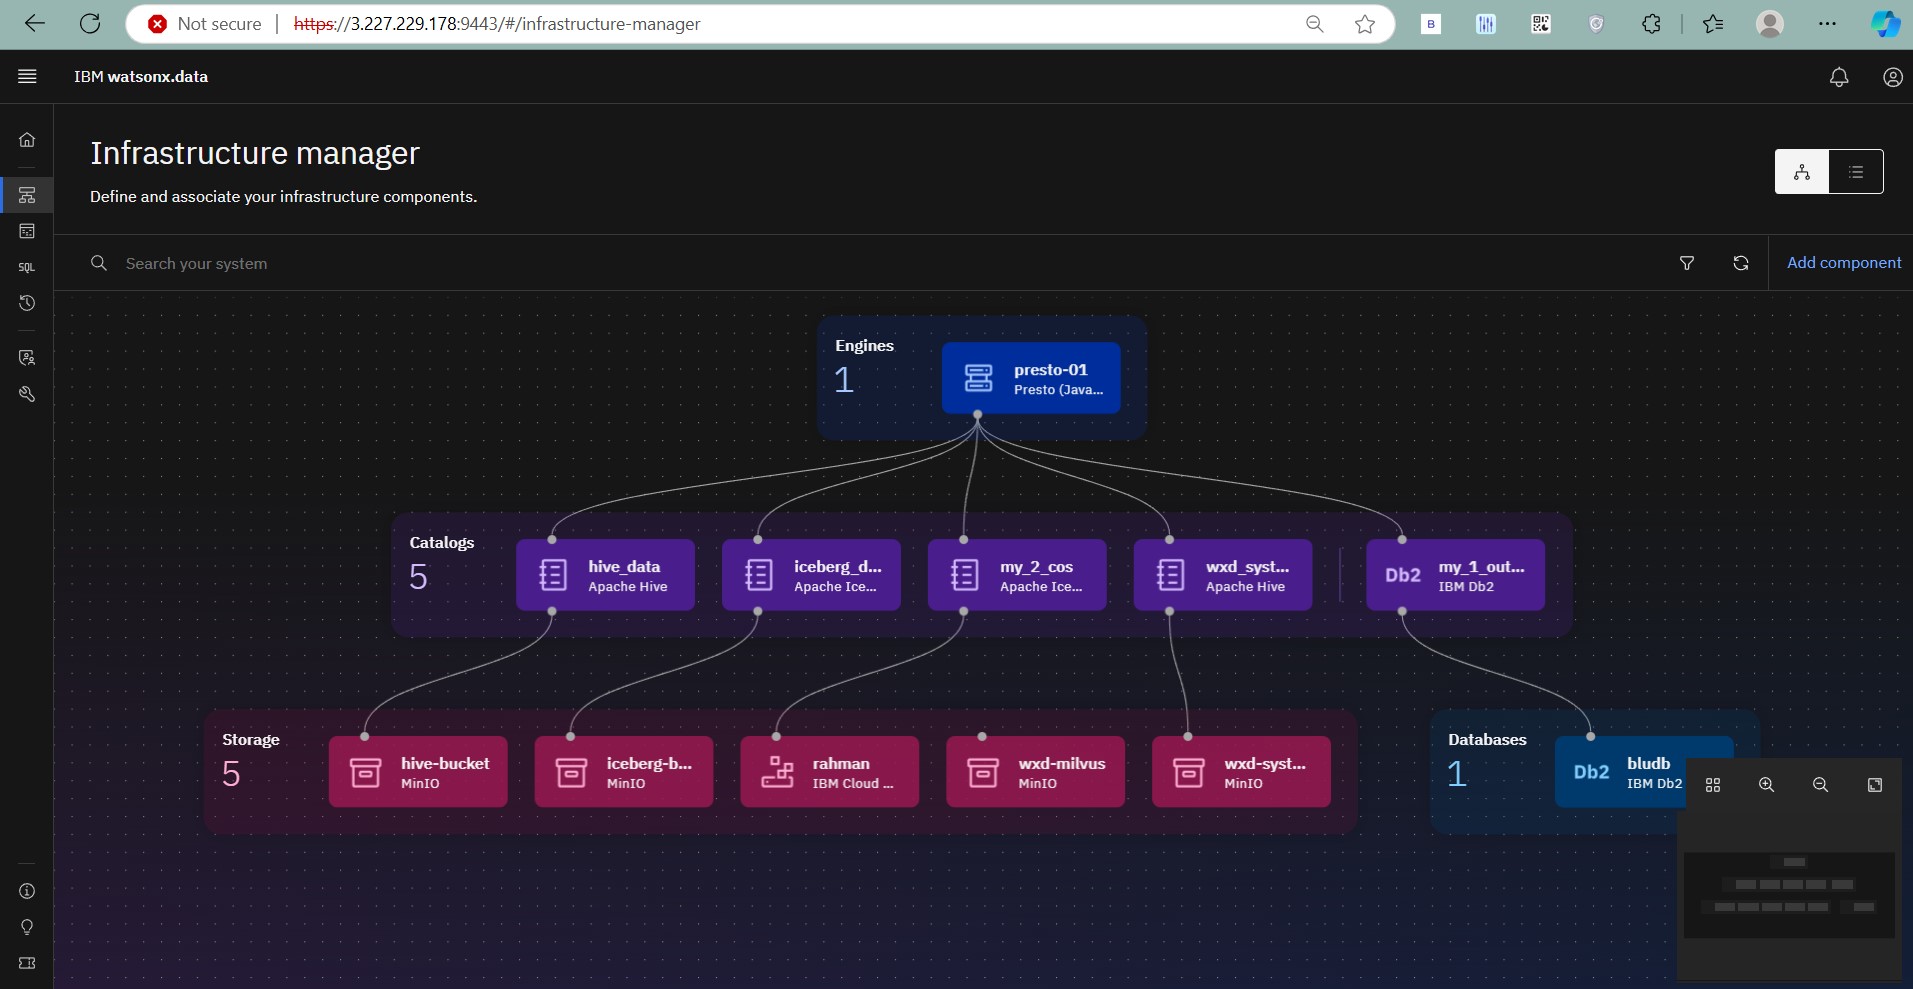This screenshot has height=989, width=1913.
Task: Open the Copilot sidebar icon
Action: 1885,24
